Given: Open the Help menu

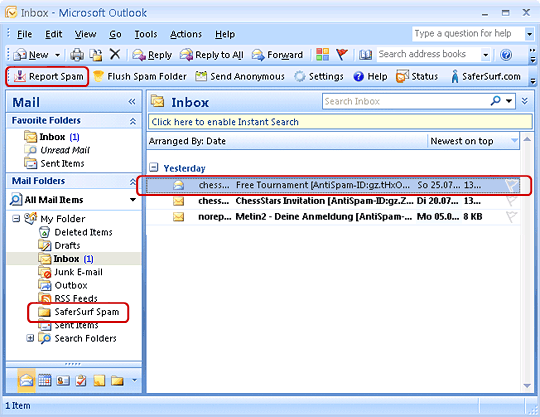Looking at the screenshot, I should [x=225, y=34].
